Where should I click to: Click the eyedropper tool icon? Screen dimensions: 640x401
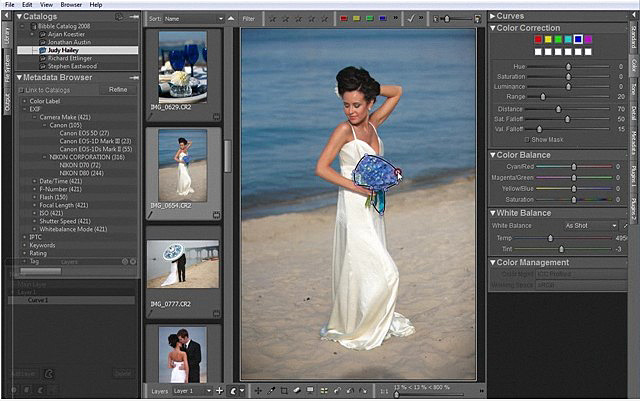point(272,390)
